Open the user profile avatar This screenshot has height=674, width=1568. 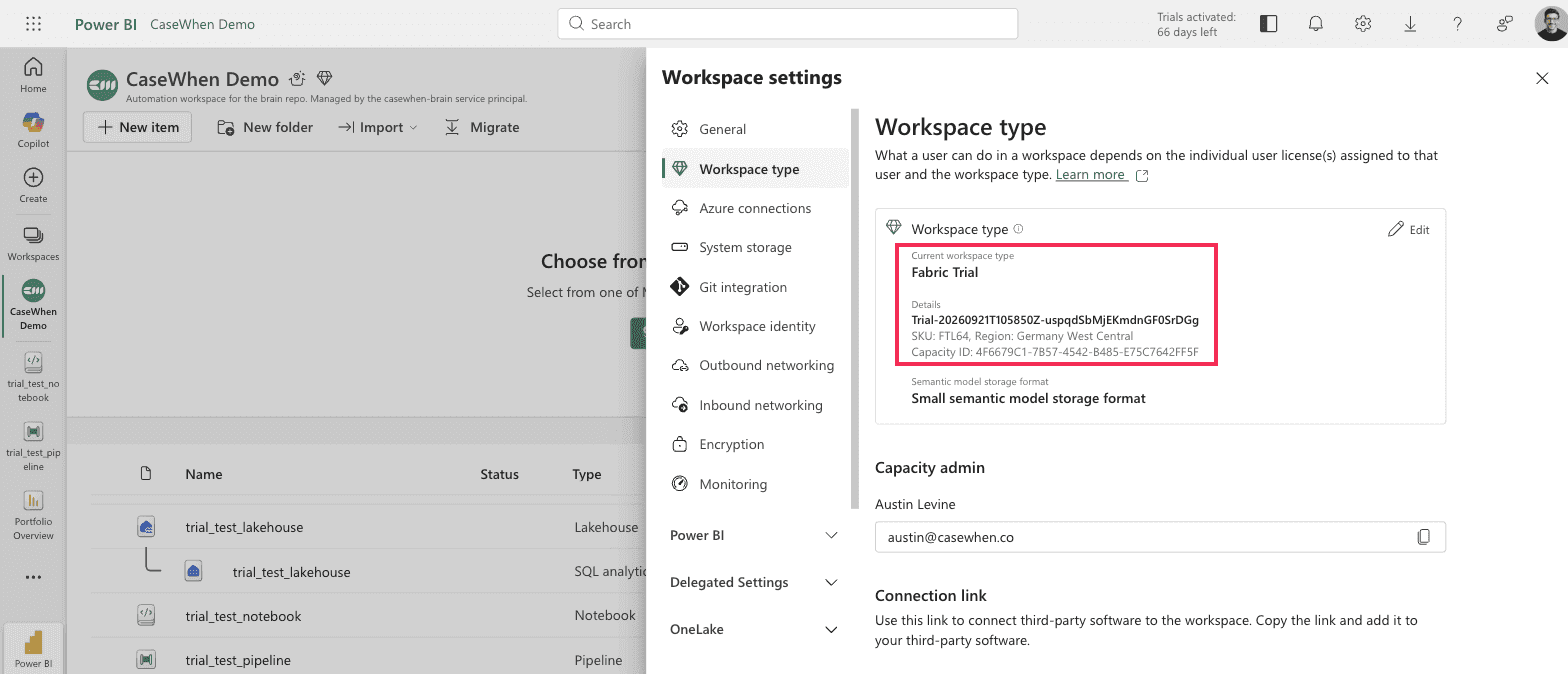(1550, 24)
